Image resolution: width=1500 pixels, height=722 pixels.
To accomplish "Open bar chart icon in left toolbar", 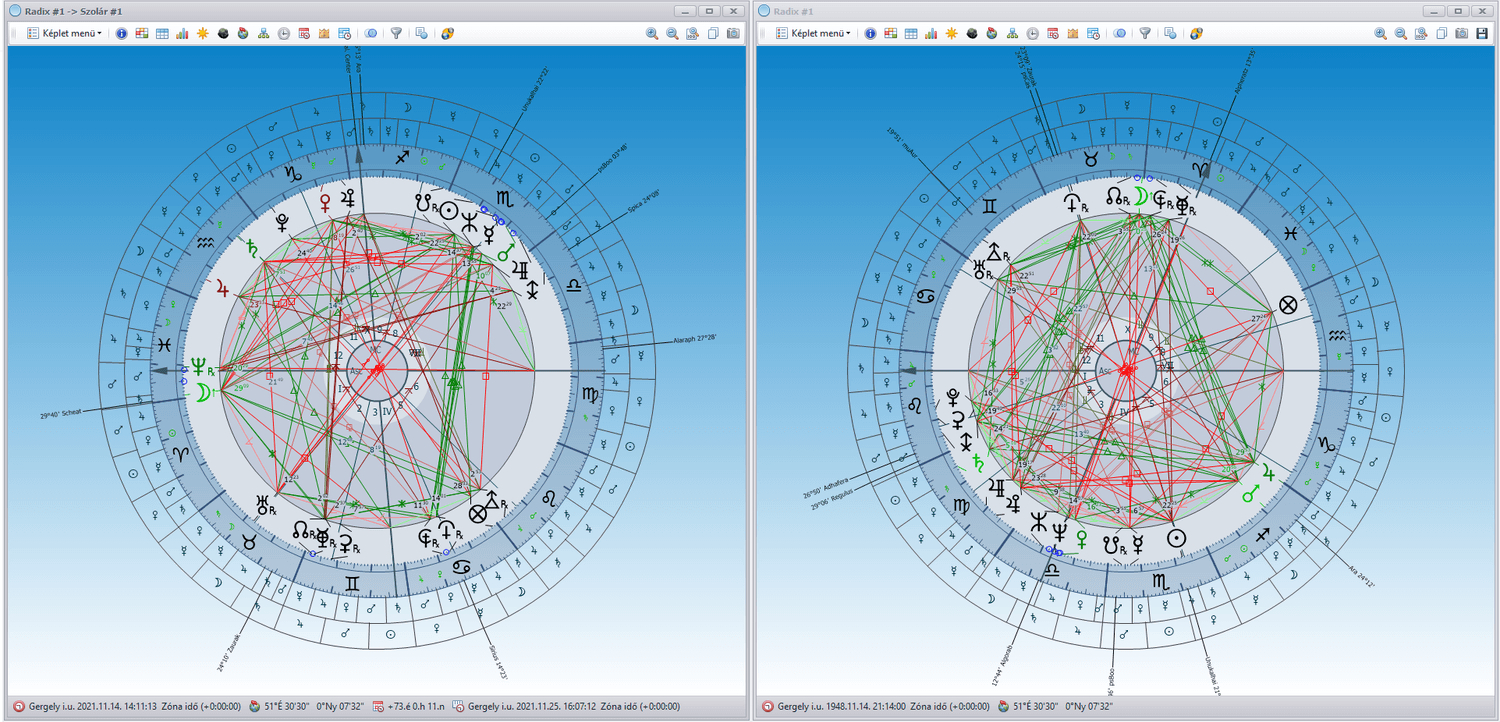I will click(182, 33).
